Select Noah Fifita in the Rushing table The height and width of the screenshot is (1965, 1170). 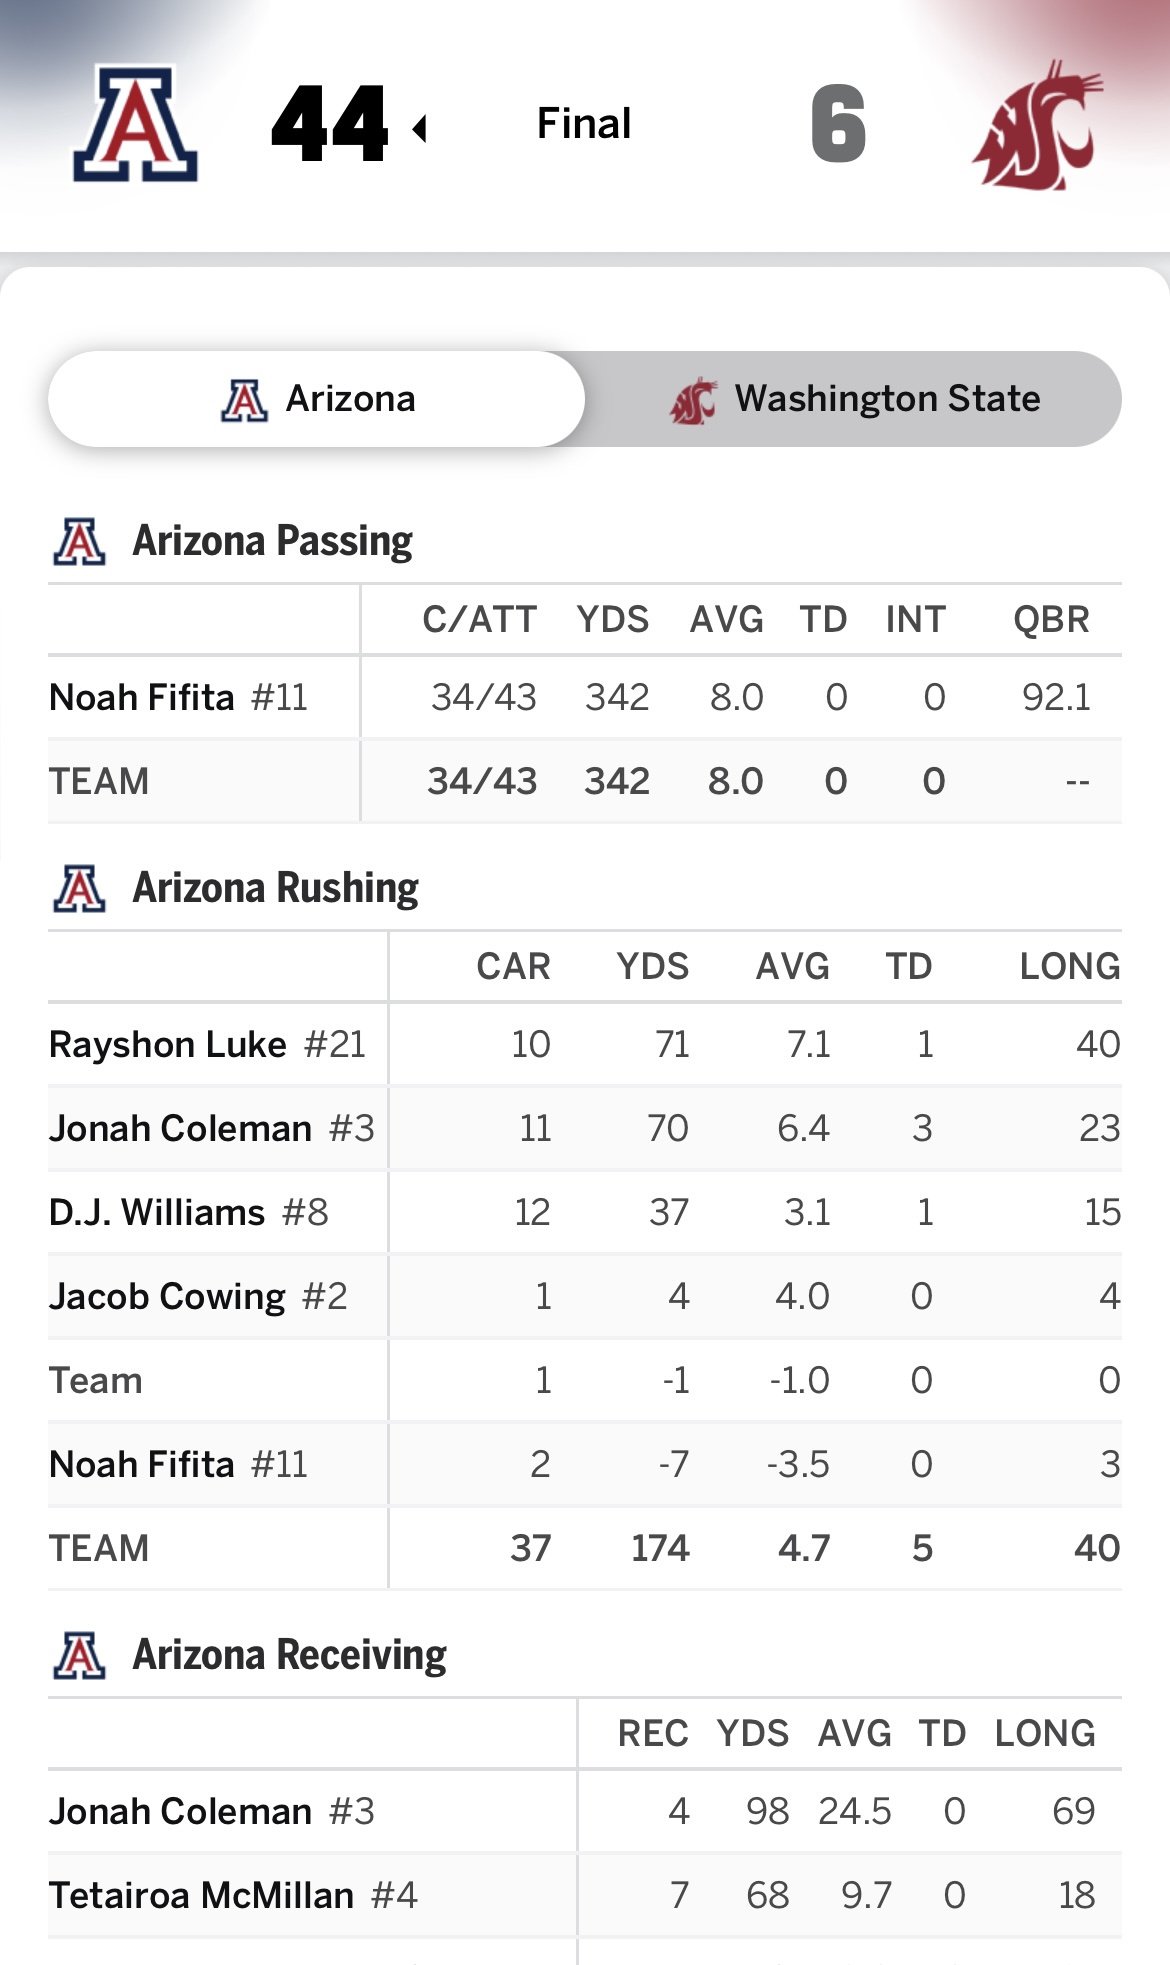pos(142,1464)
